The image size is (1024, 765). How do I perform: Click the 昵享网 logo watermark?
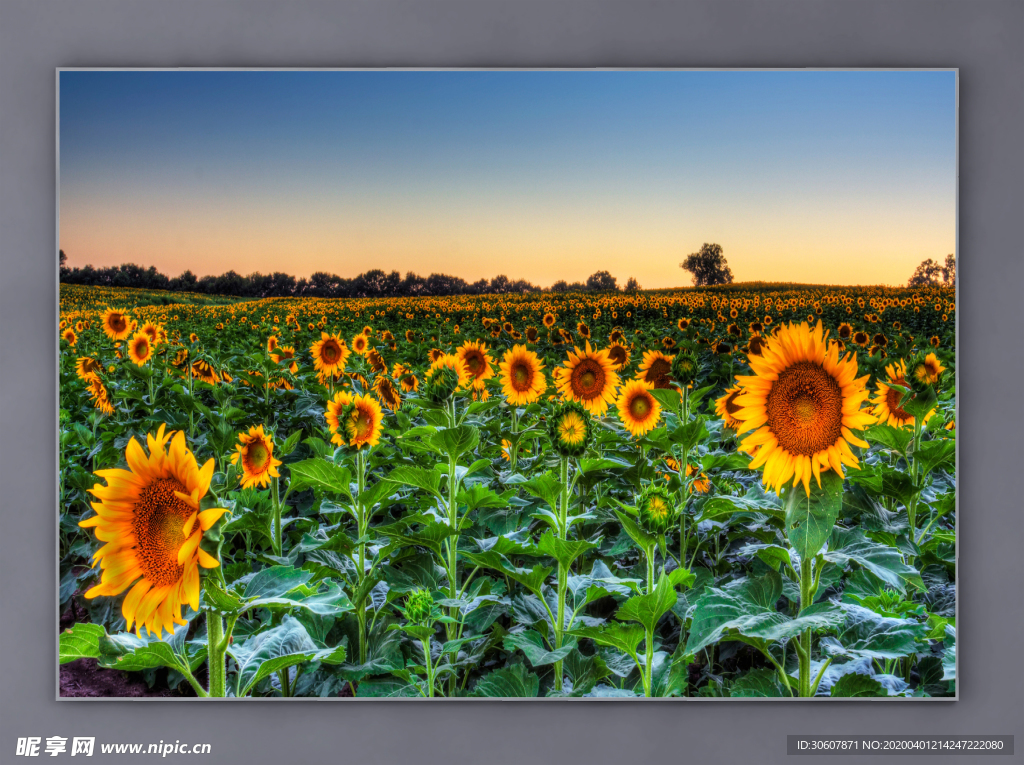pos(55,746)
